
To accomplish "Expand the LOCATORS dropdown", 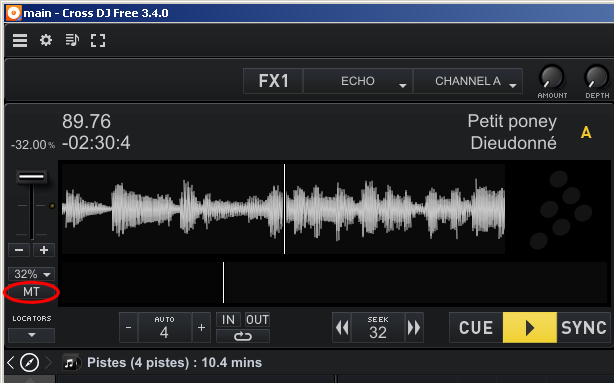I will (x=31, y=335).
